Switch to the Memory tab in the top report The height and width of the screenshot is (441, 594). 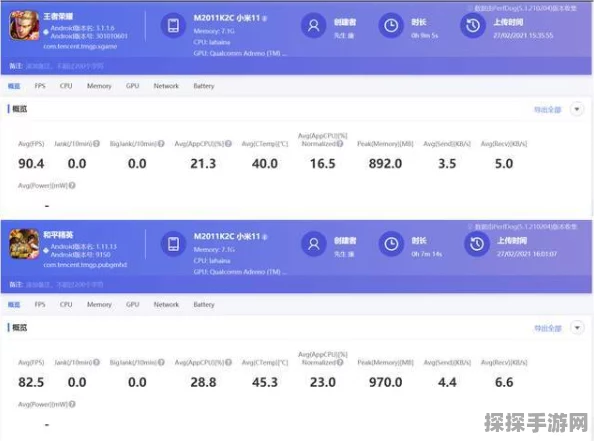[99, 86]
